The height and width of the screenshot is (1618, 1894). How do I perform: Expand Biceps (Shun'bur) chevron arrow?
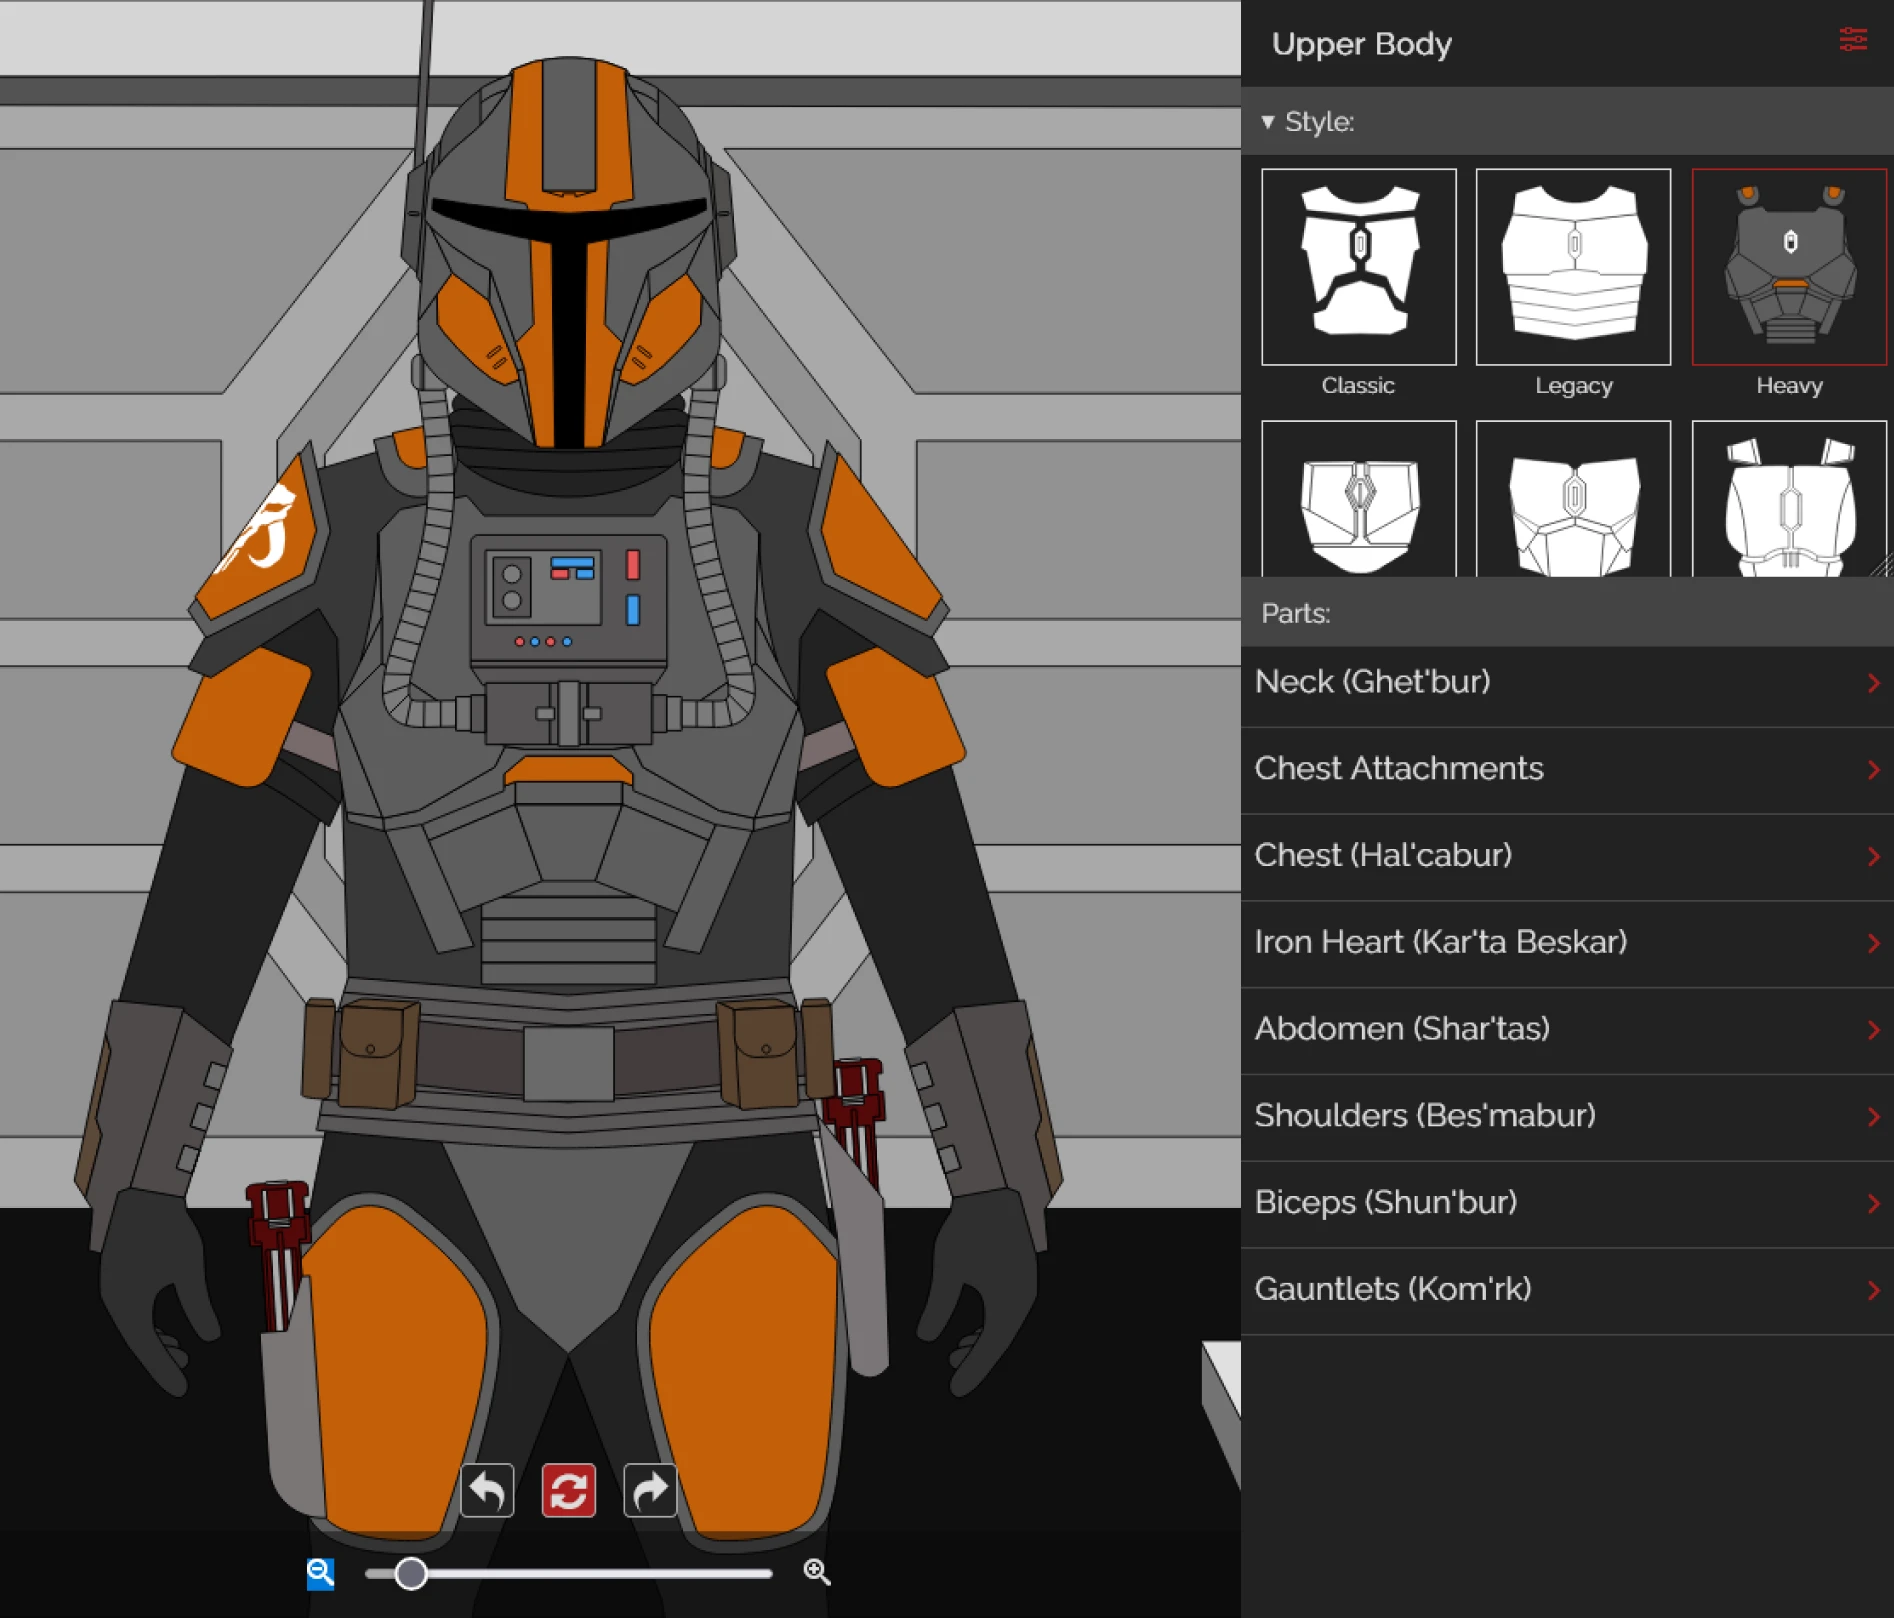[1873, 1203]
